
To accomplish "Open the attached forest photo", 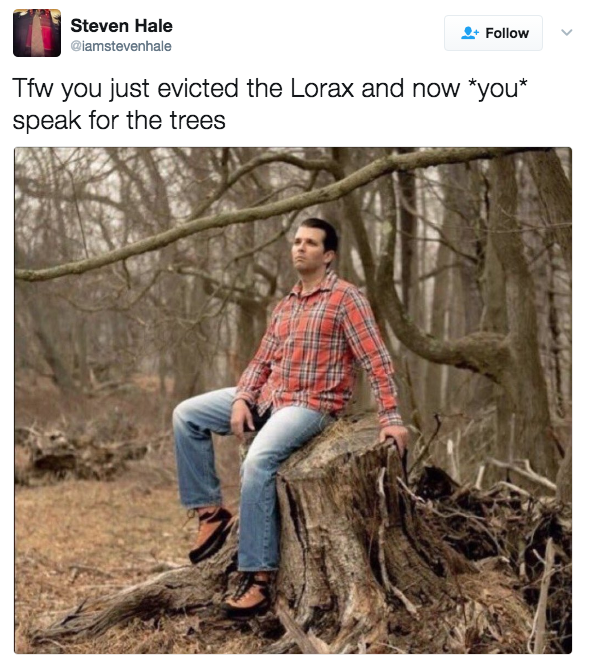I will coord(293,401).
